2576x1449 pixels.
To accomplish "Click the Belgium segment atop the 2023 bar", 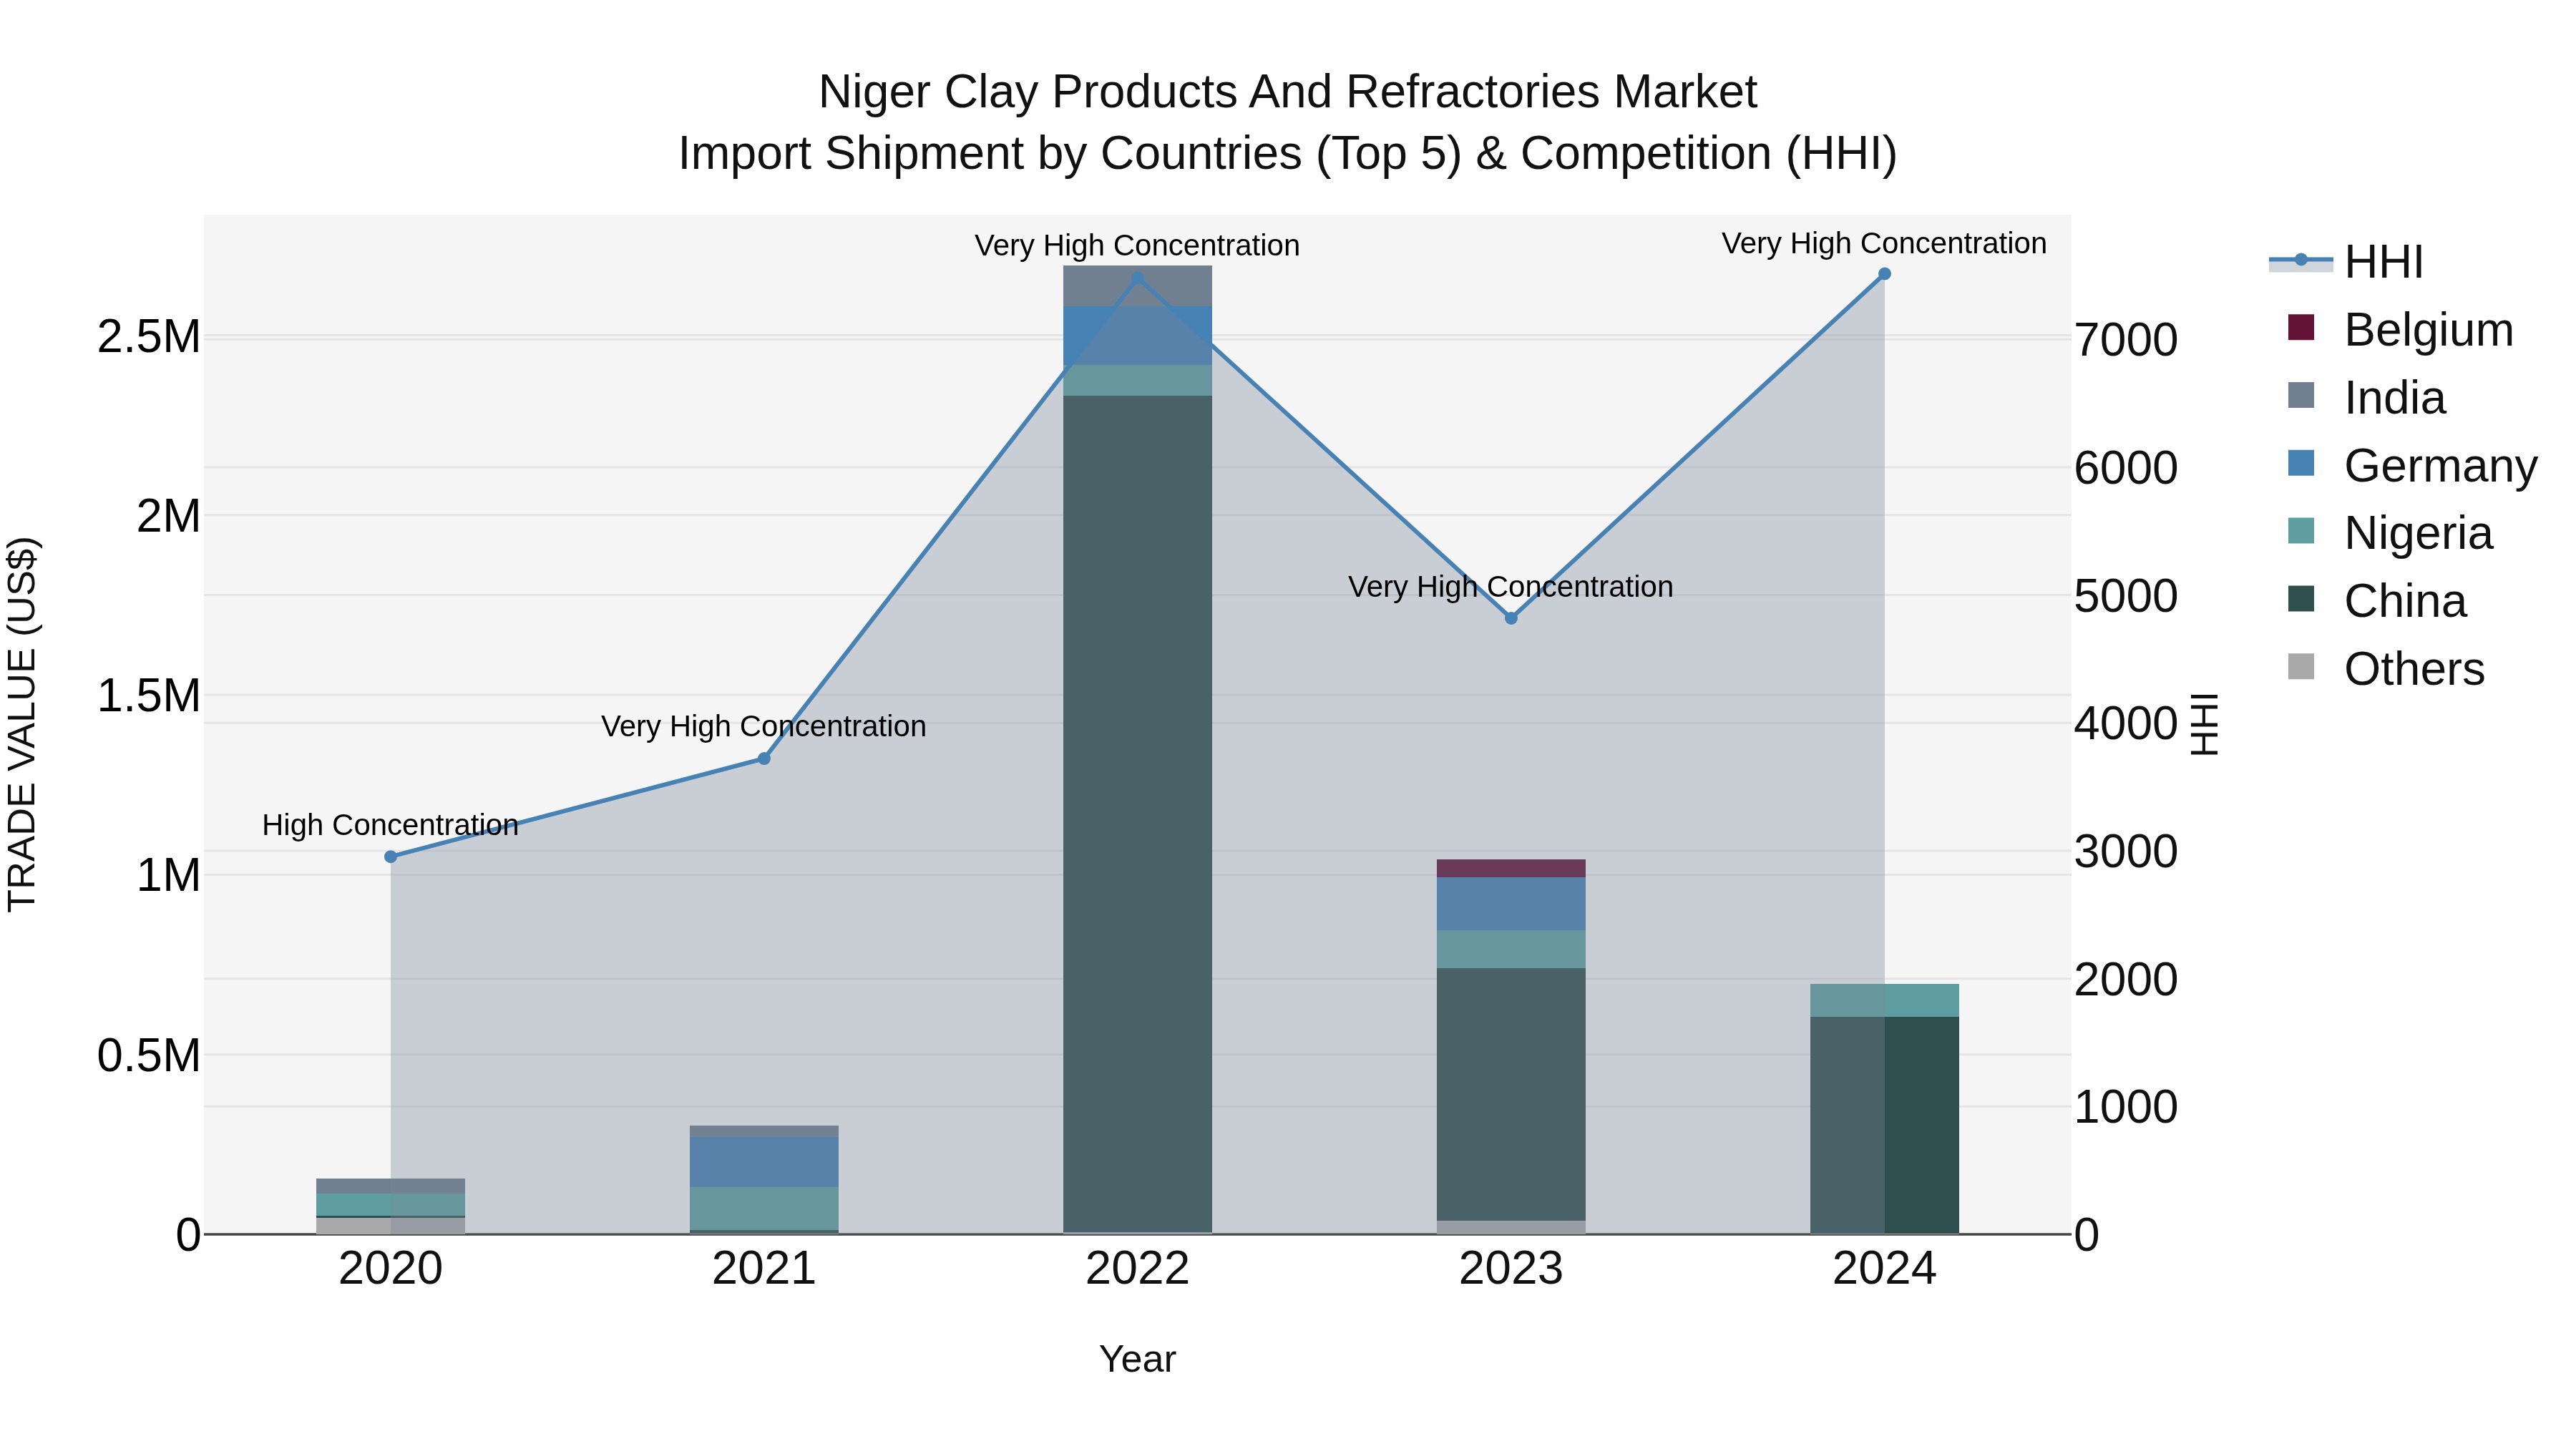I will point(1511,868).
